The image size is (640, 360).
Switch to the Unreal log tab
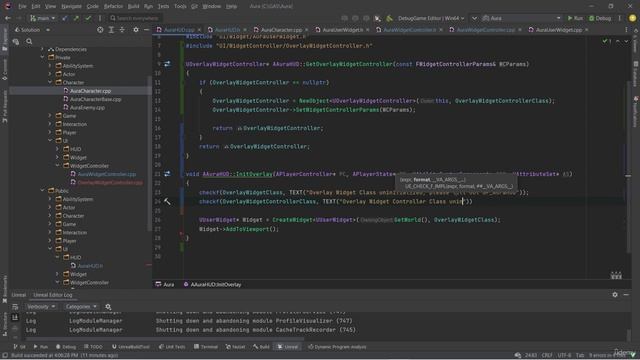19,295
